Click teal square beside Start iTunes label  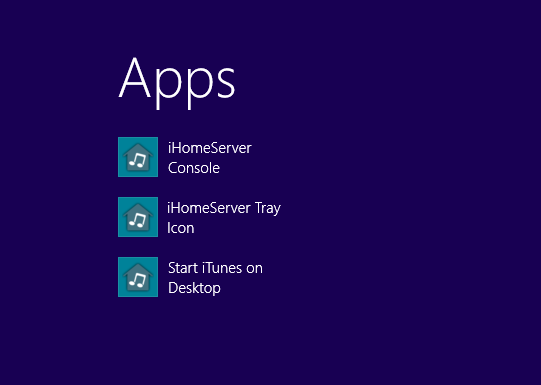138,277
